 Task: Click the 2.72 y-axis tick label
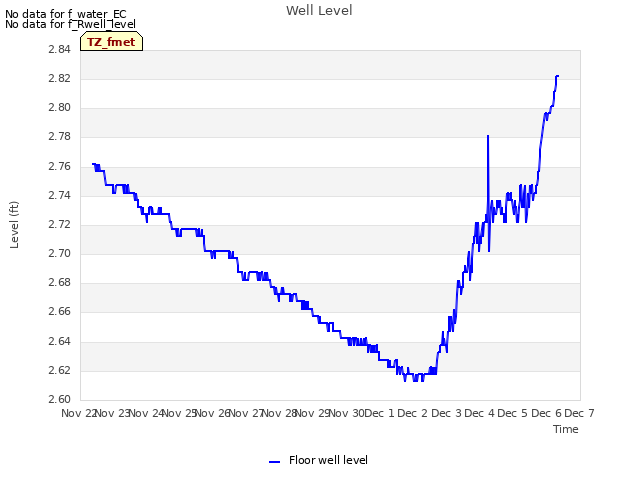59,224
